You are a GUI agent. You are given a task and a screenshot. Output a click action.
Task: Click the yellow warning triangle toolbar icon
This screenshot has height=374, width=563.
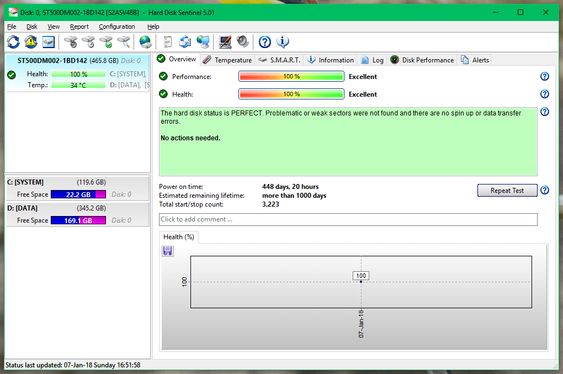pyautogui.click(x=31, y=42)
